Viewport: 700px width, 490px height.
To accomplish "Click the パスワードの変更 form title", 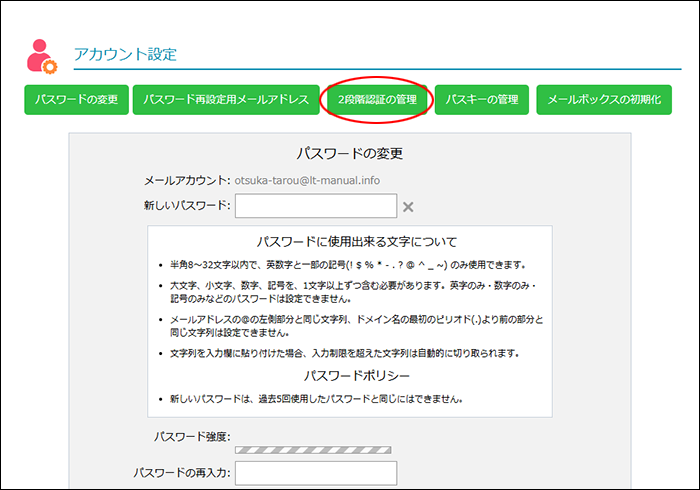I will [349, 154].
